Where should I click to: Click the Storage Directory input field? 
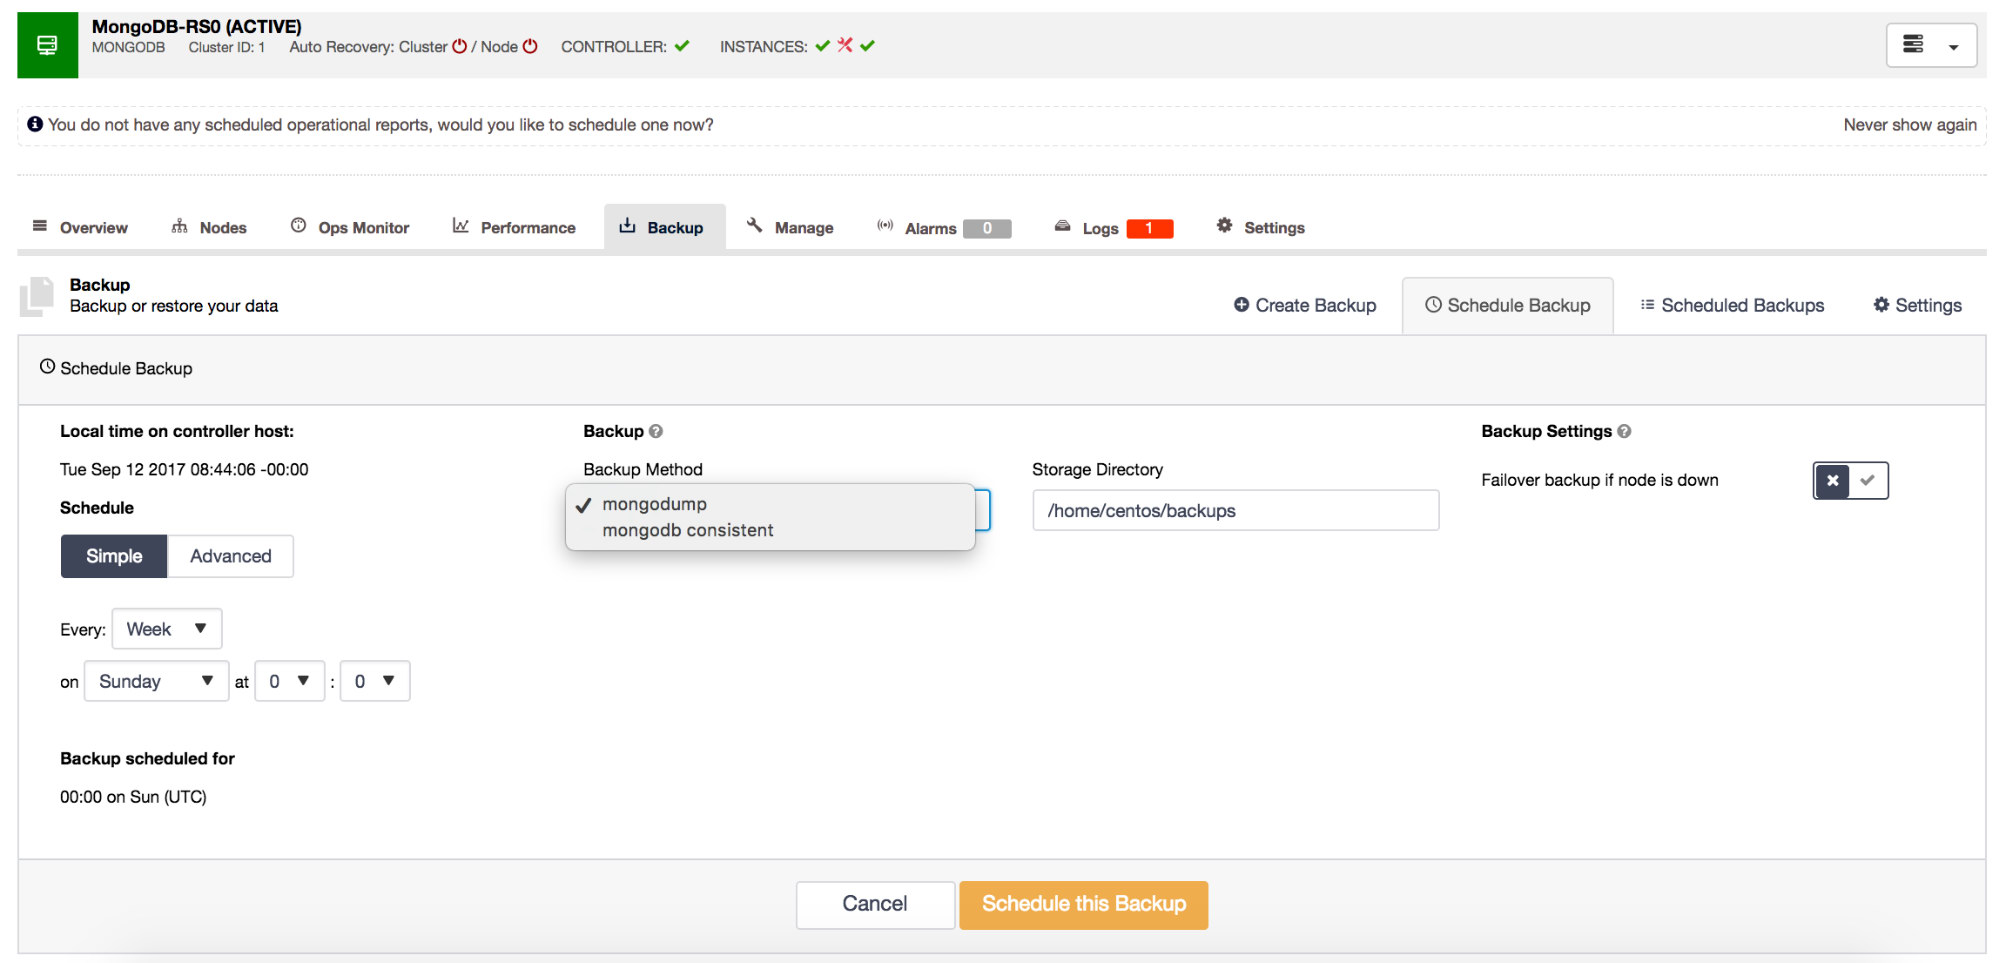[1235, 510]
